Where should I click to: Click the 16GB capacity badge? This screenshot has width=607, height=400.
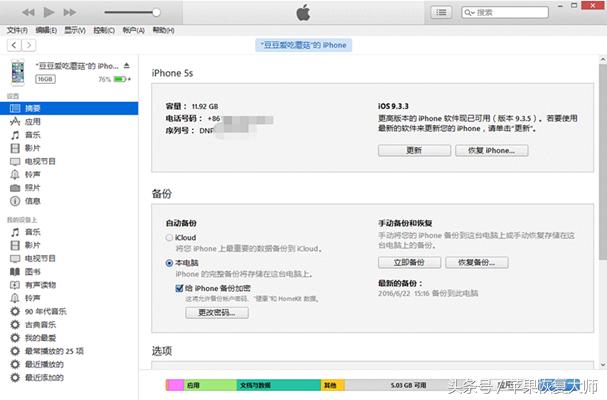45,79
